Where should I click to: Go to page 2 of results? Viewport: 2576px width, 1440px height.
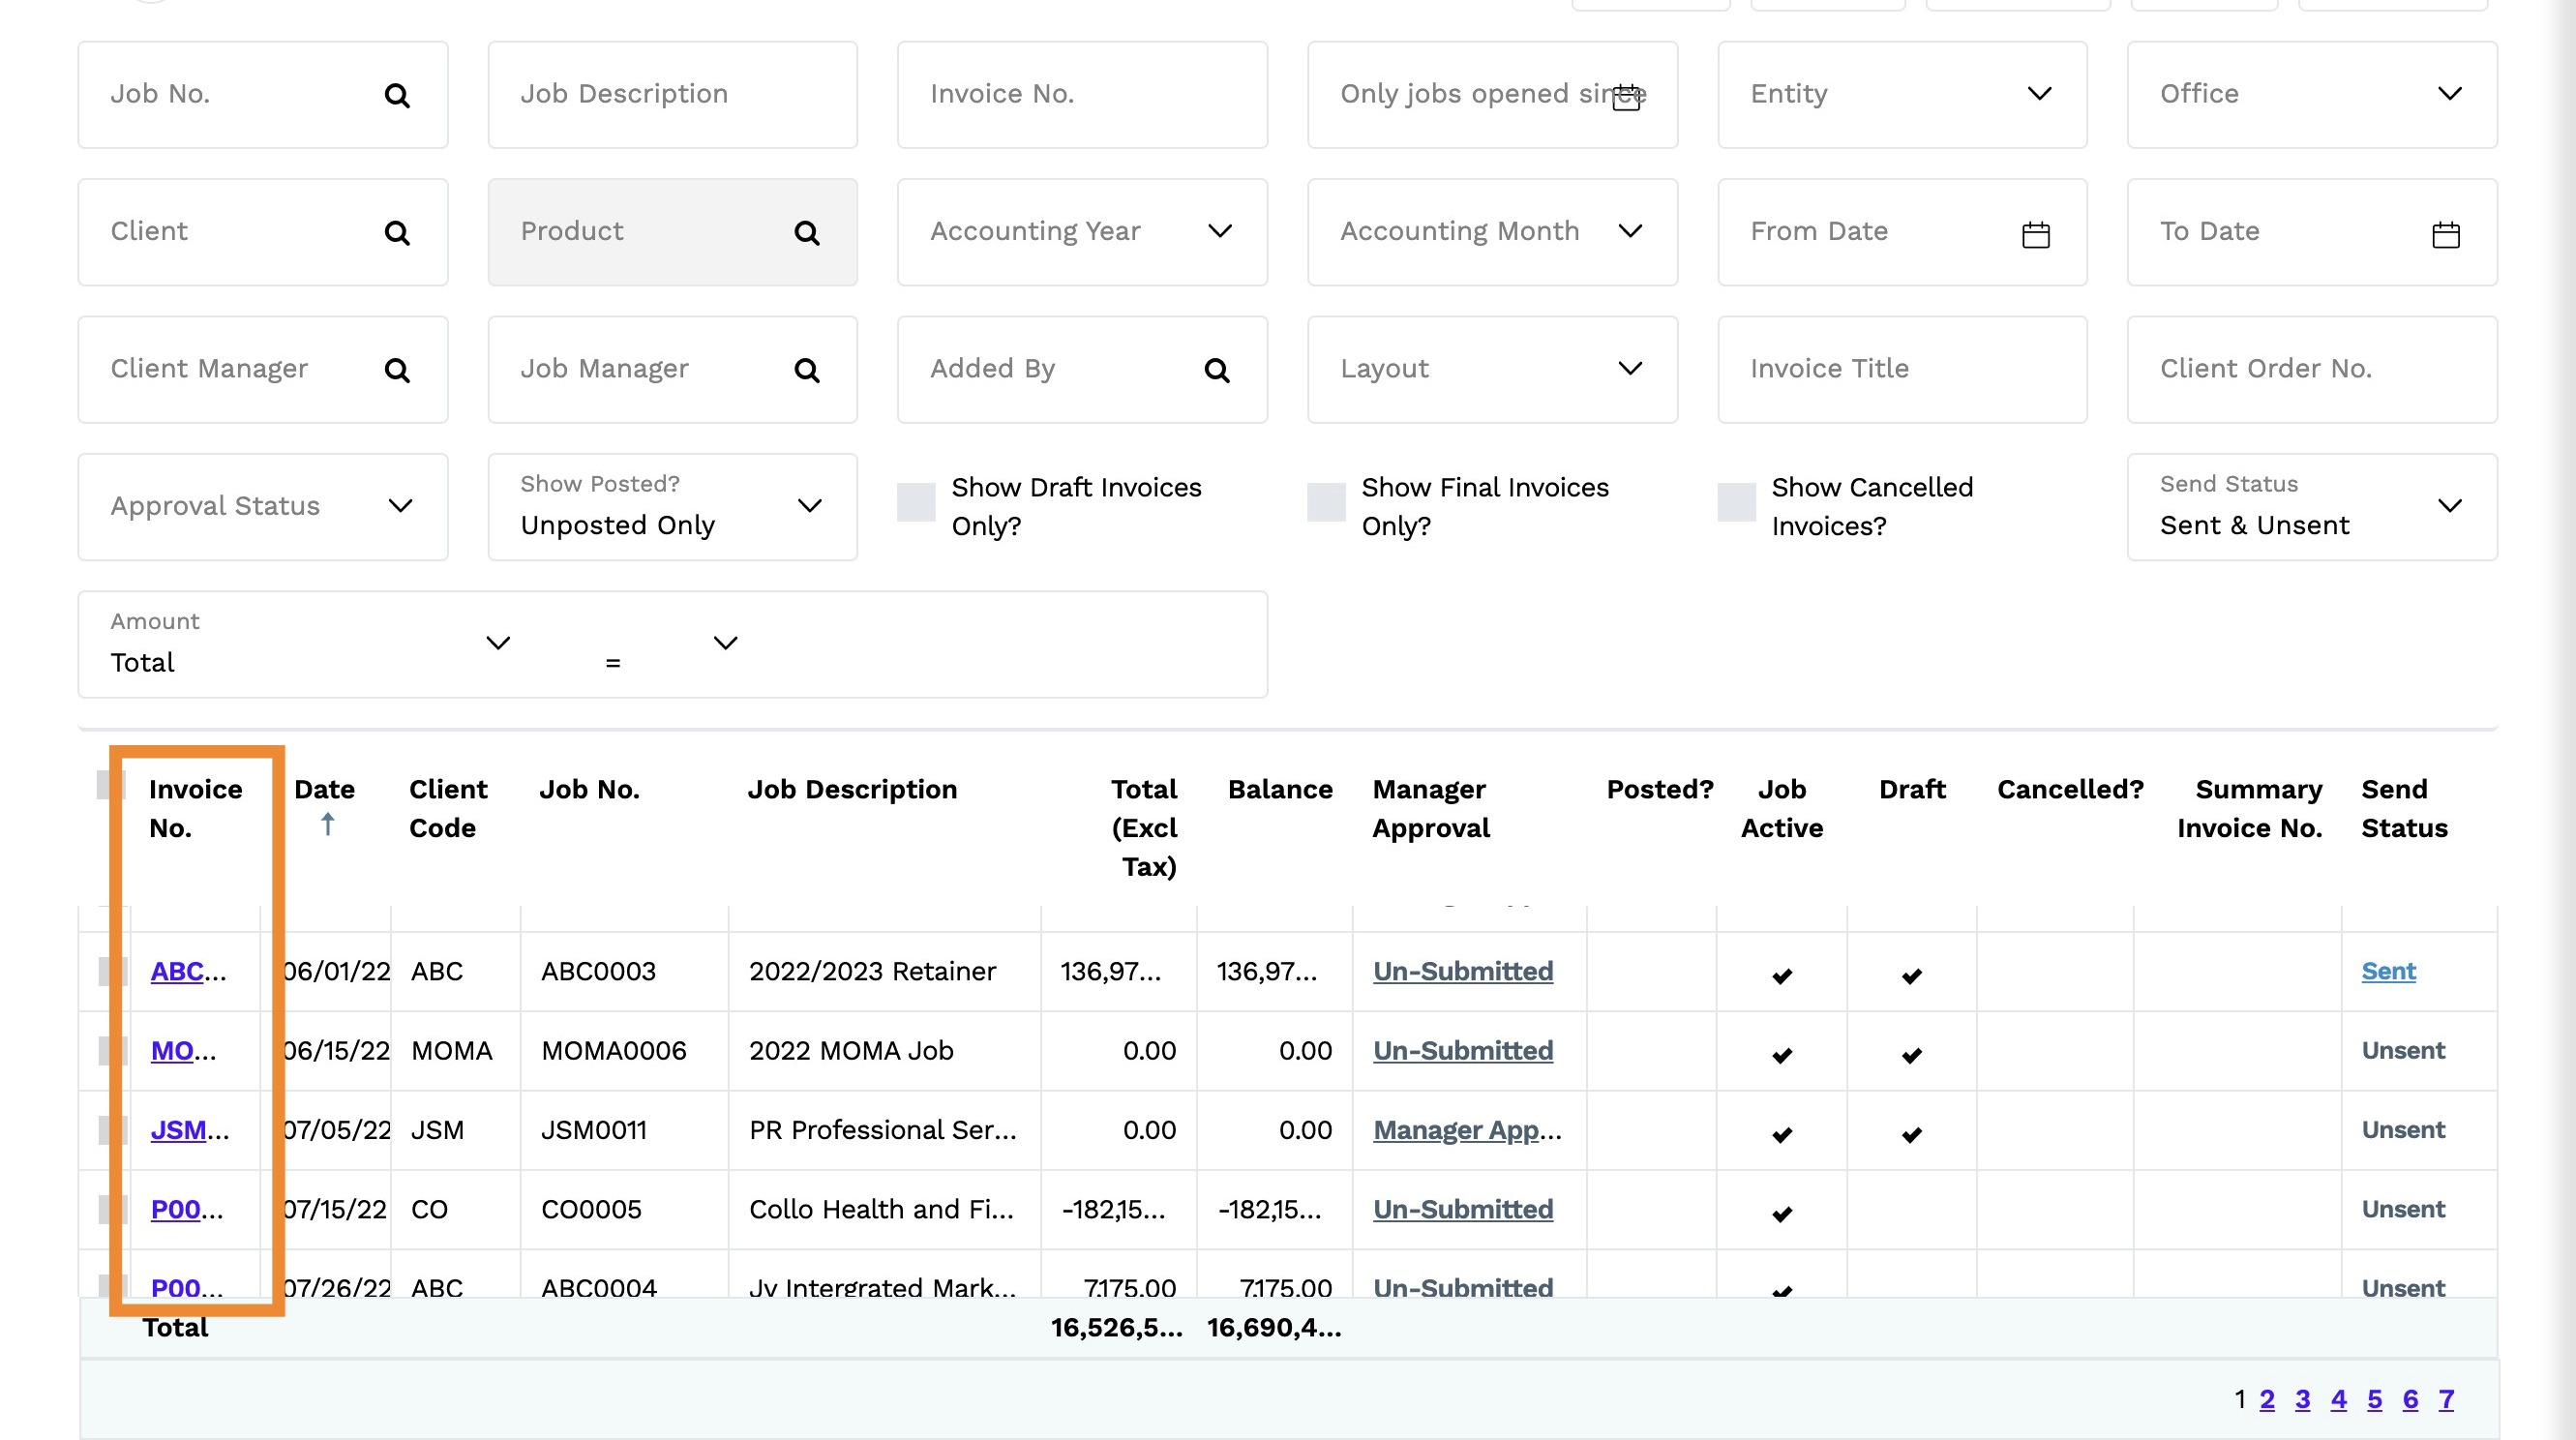pyautogui.click(x=2266, y=1399)
